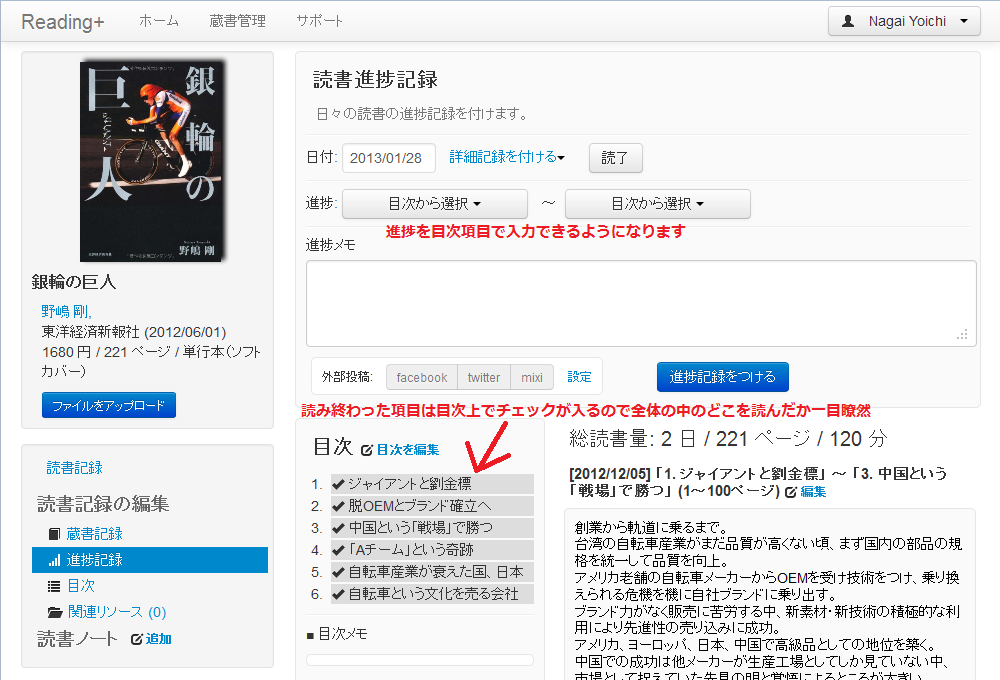Open the 読書記録 sidebar link
The width and height of the screenshot is (1000, 680).
75,468
